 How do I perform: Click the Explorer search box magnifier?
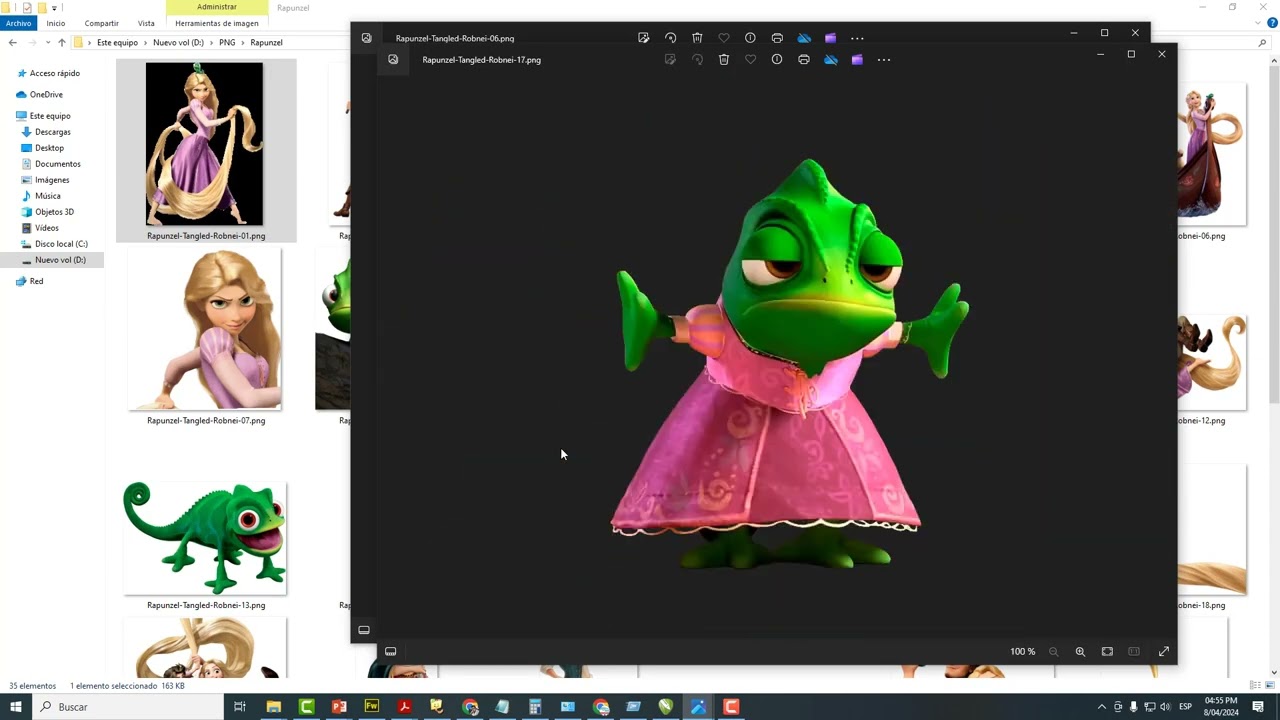[1262, 43]
